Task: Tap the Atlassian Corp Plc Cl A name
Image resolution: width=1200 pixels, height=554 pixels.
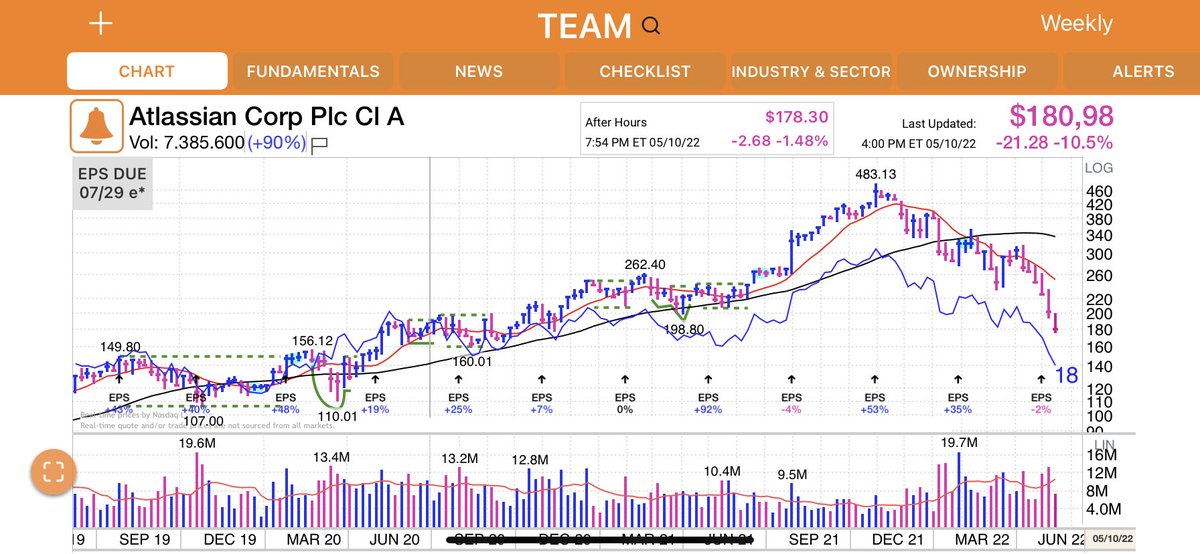Action: coord(267,117)
